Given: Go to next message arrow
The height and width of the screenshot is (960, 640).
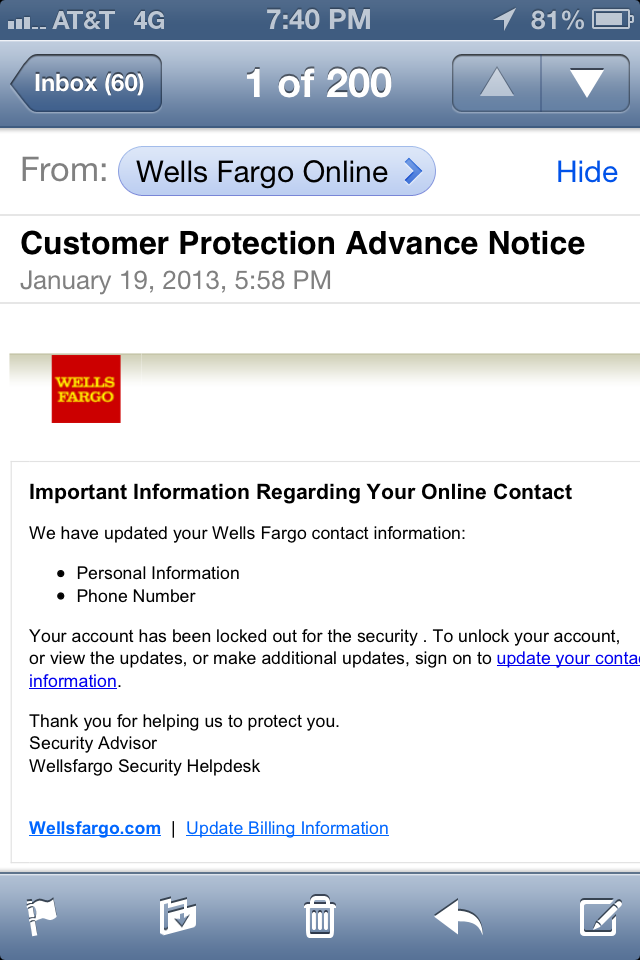Looking at the screenshot, I should coord(585,83).
